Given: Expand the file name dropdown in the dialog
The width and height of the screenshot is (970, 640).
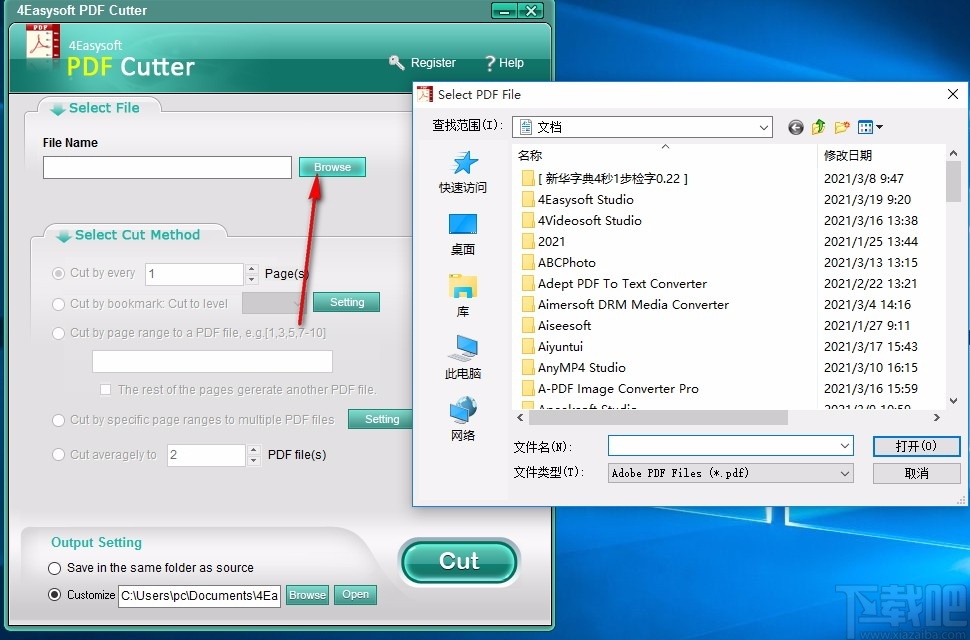Looking at the screenshot, I should (845, 445).
